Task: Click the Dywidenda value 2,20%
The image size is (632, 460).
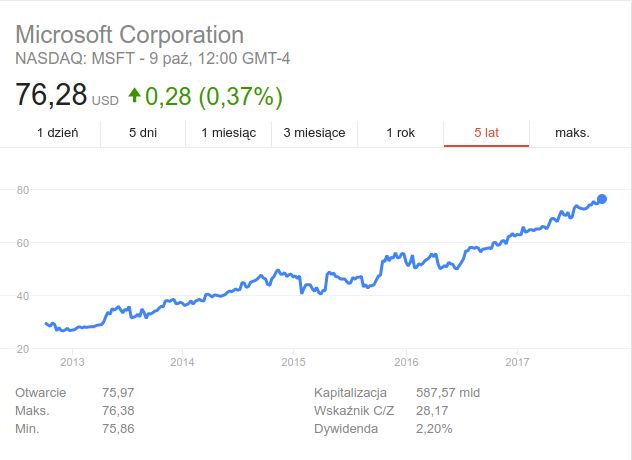Action: coord(434,429)
